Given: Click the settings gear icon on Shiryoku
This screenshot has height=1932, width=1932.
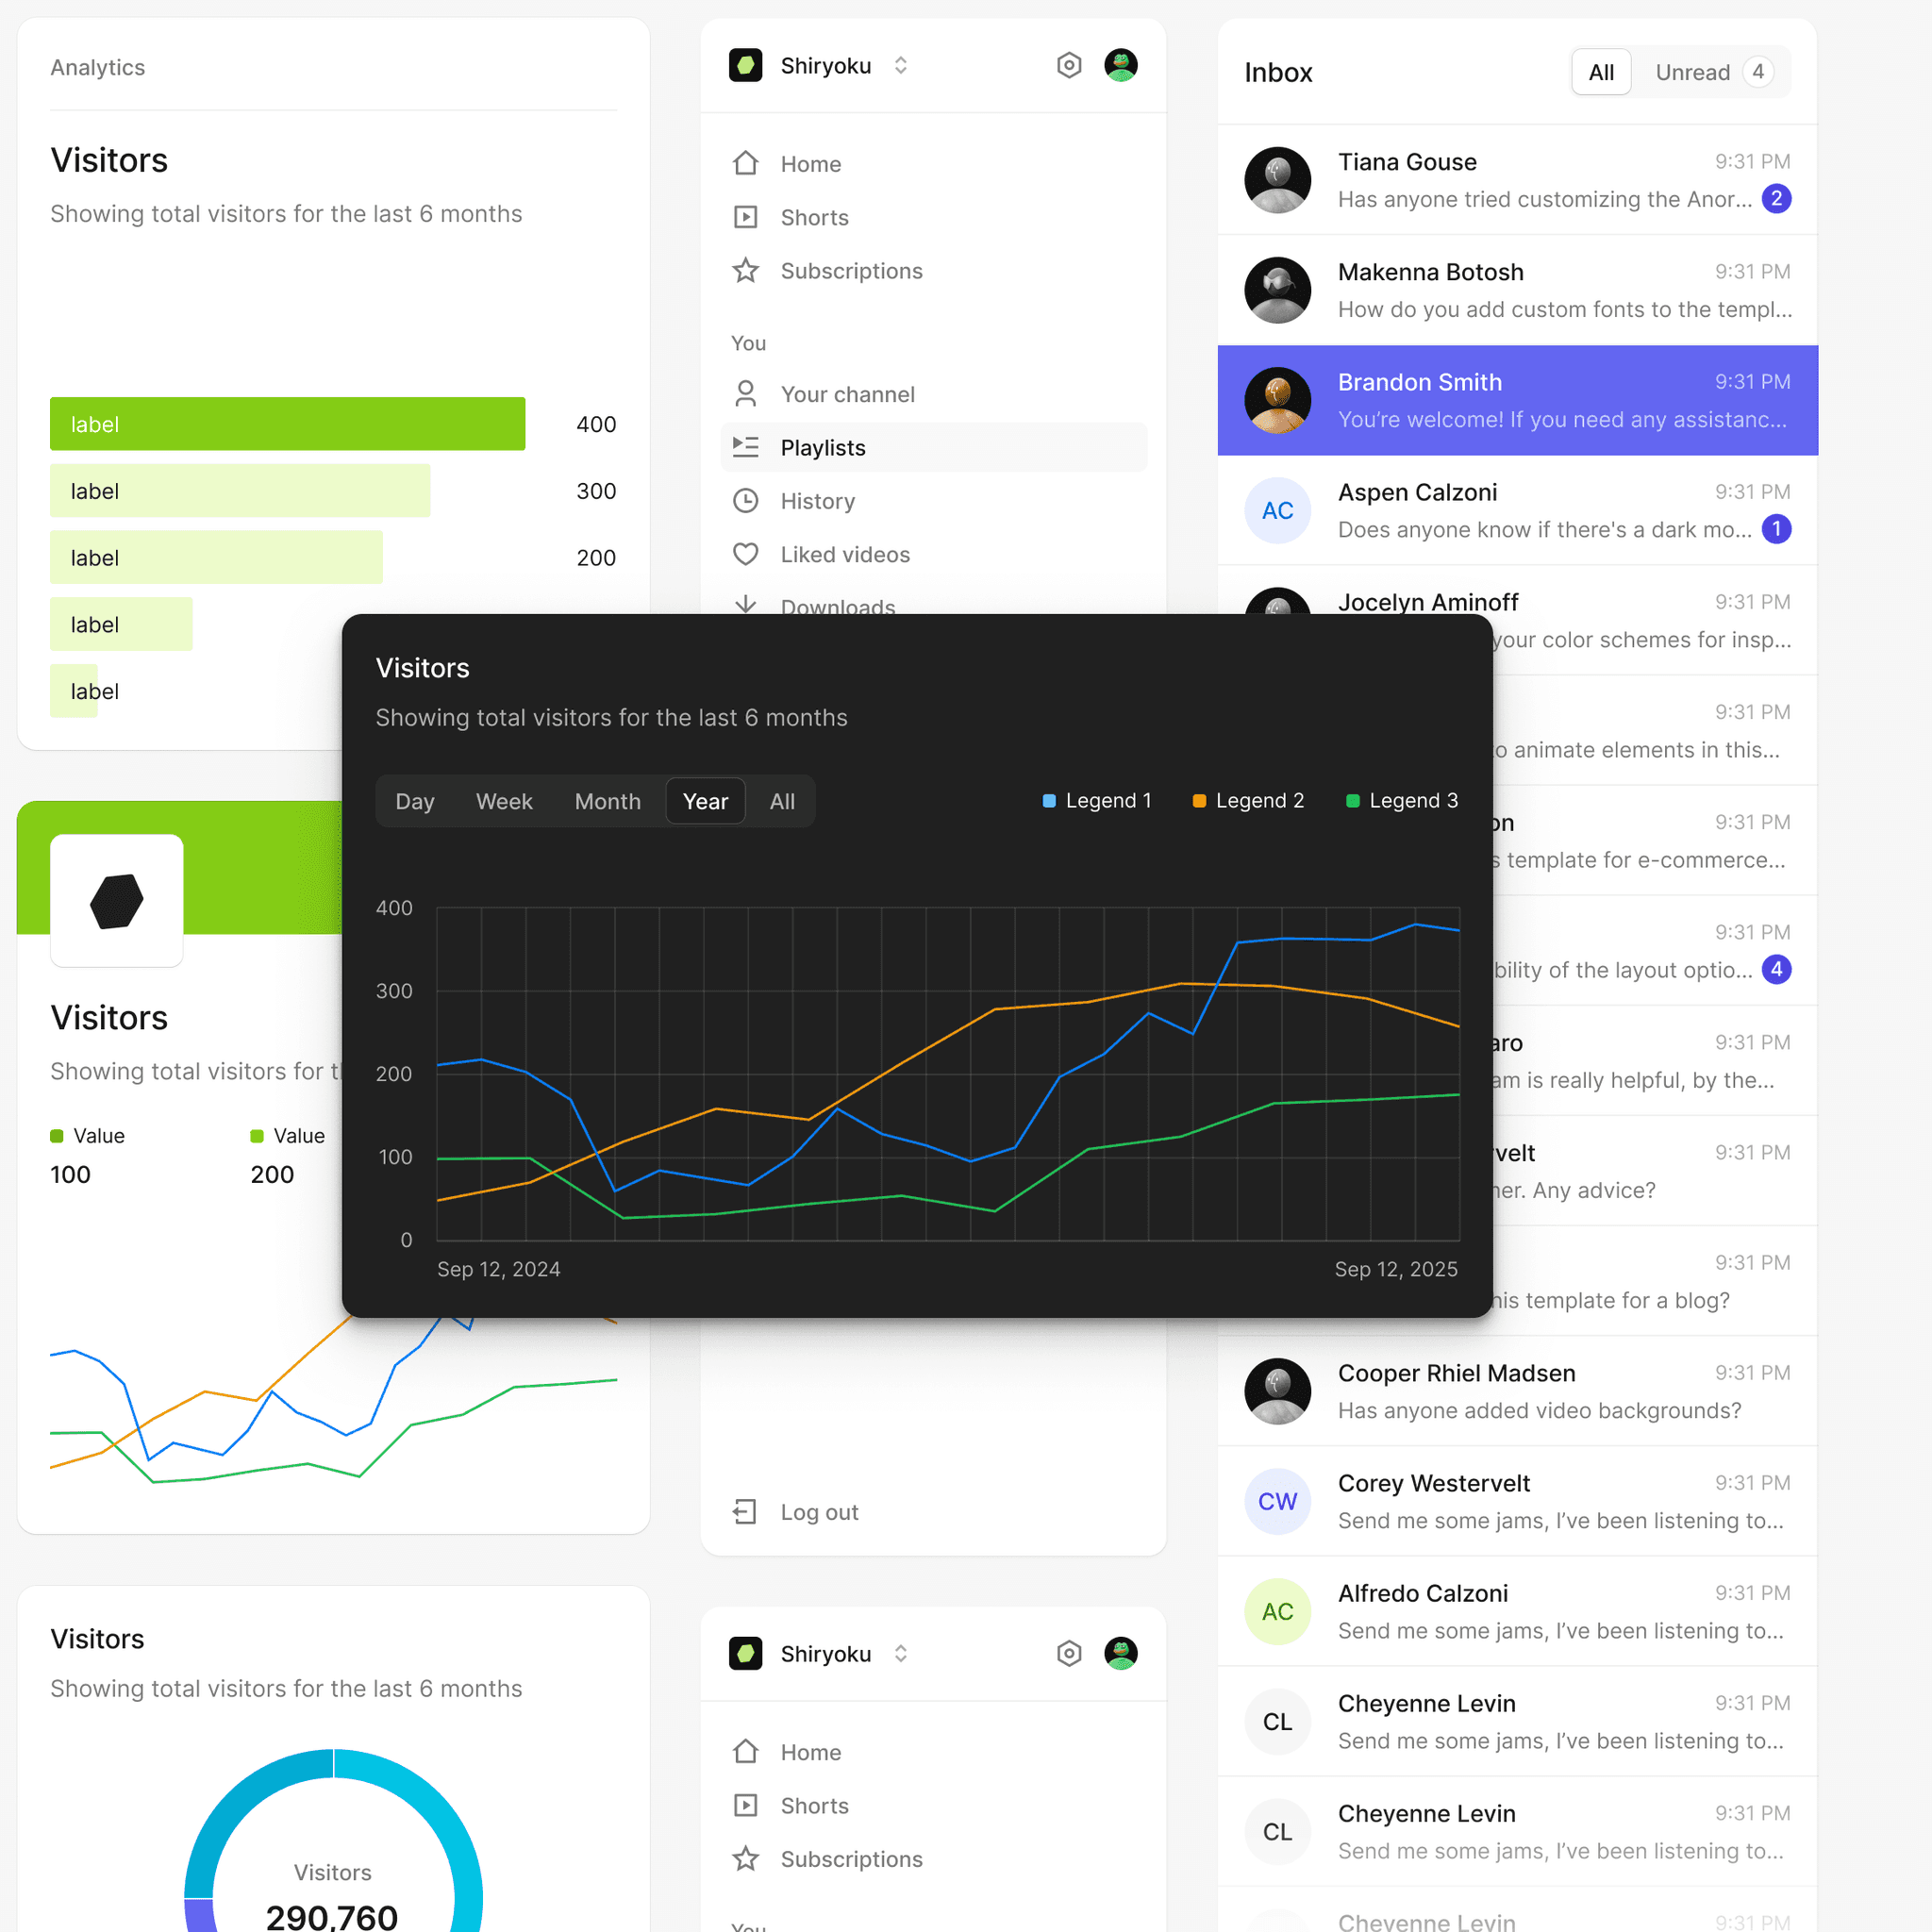Looking at the screenshot, I should pos(1069,65).
